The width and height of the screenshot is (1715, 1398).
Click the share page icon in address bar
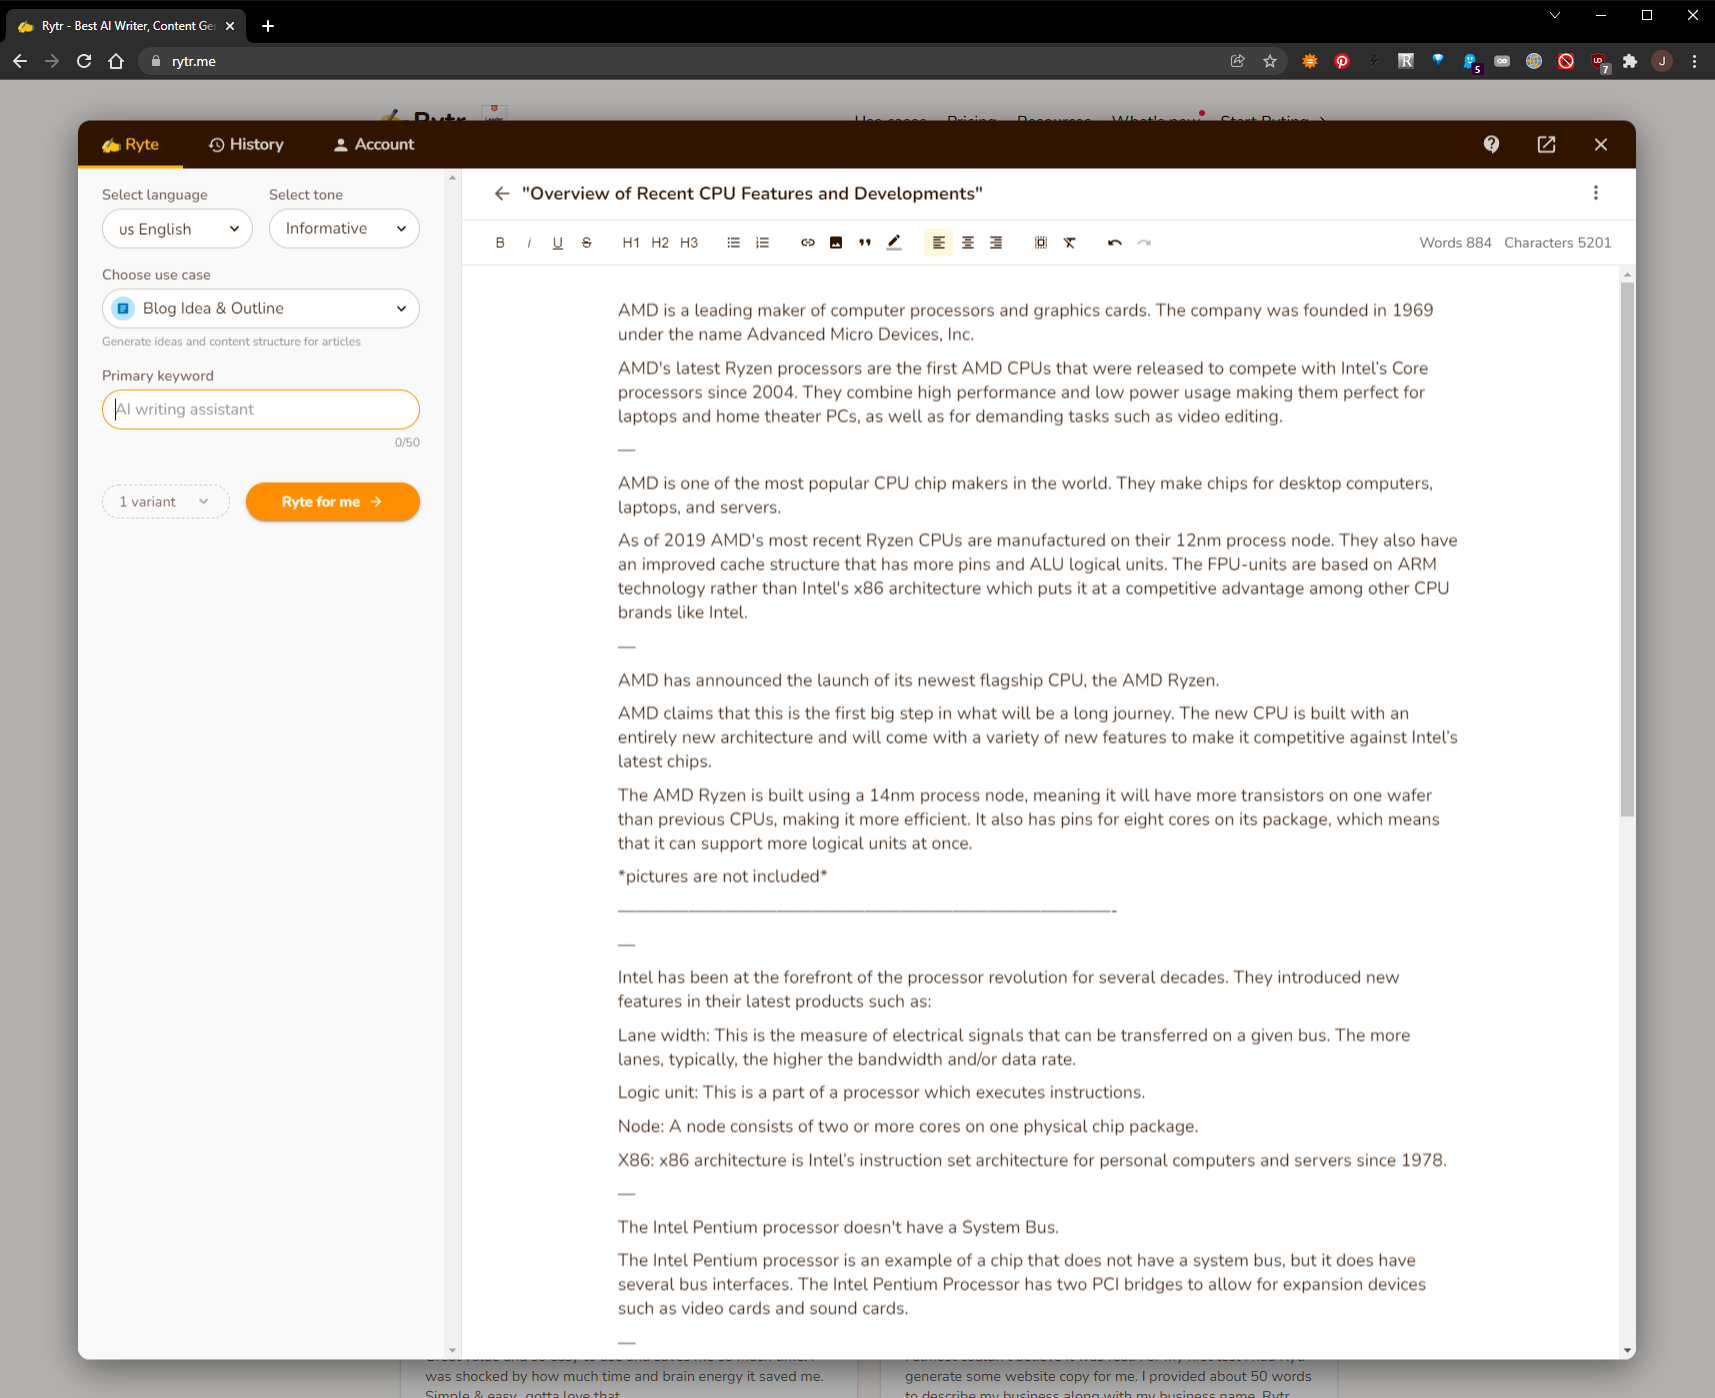(1238, 61)
